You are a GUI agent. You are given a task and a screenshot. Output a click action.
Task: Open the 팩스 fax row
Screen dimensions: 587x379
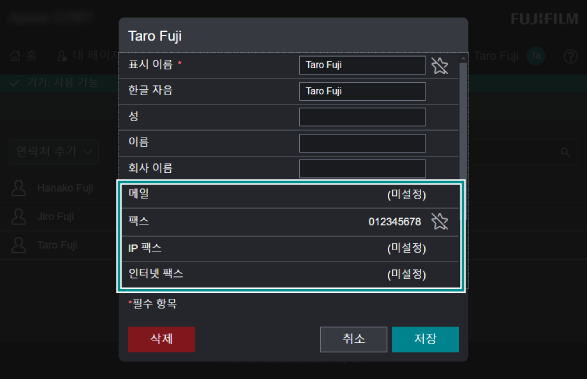click(x=291, y=222)
